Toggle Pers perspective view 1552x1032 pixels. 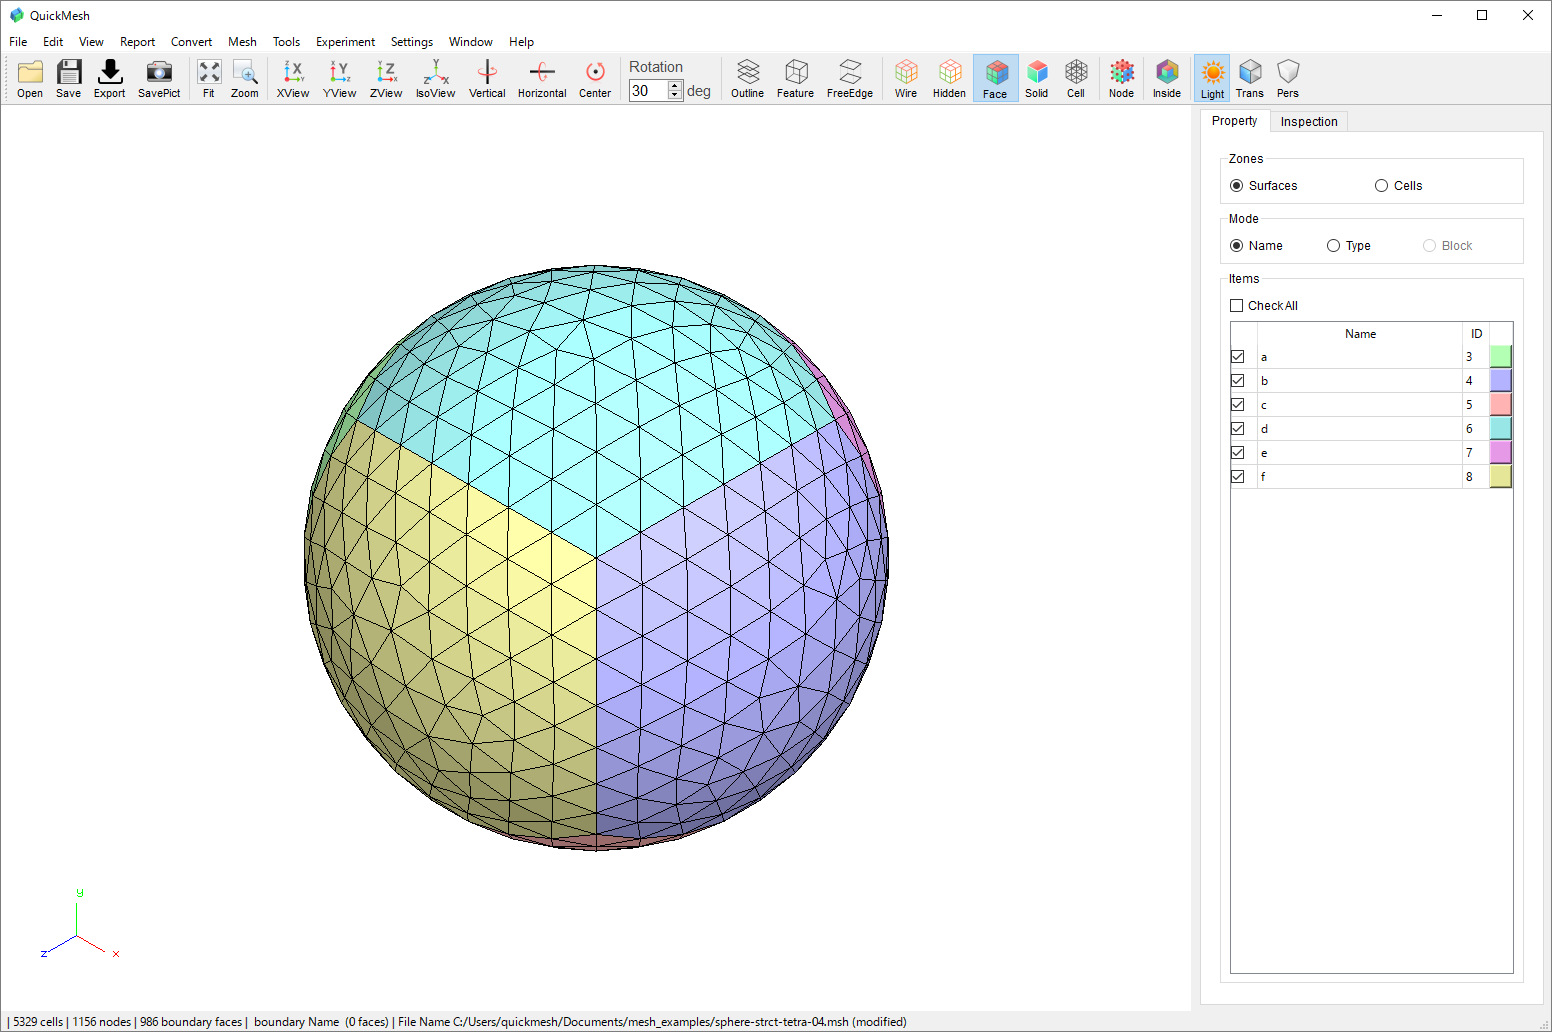(x=1288, y=78)
